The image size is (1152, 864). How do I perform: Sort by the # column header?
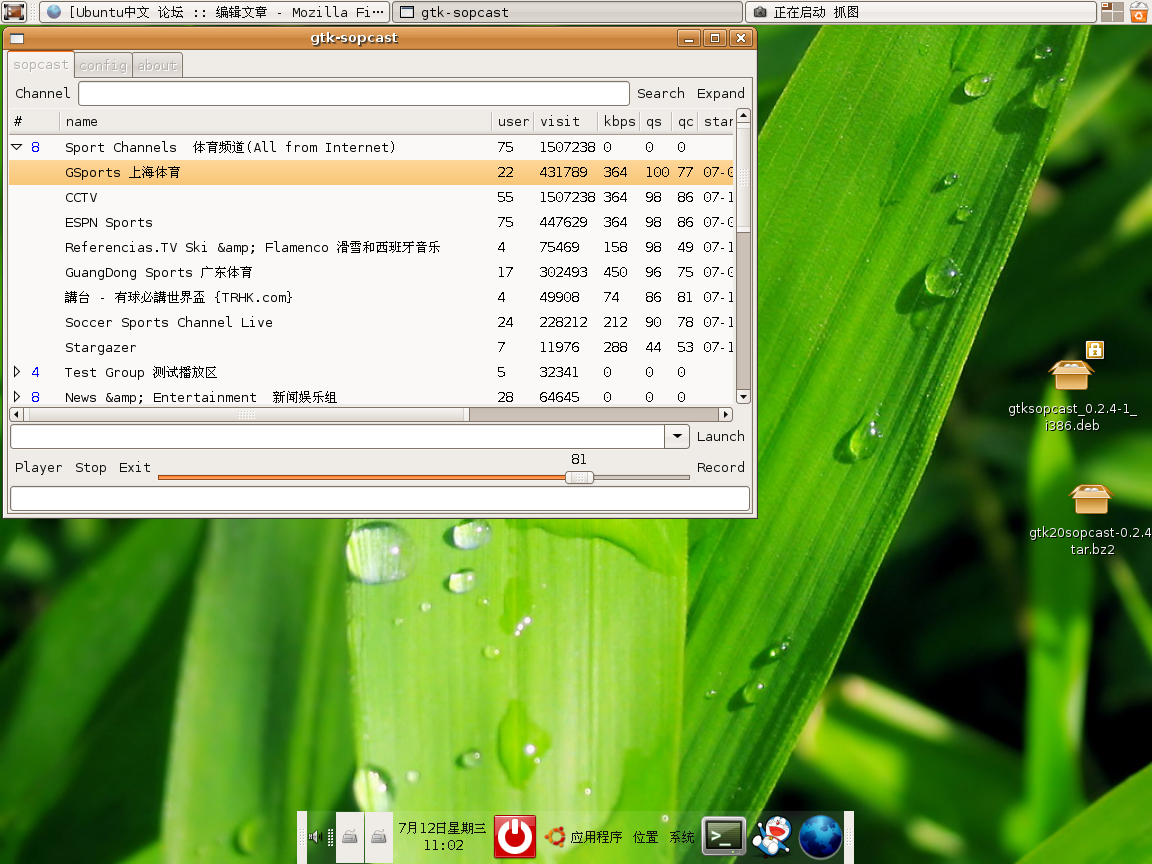point(34,121)
